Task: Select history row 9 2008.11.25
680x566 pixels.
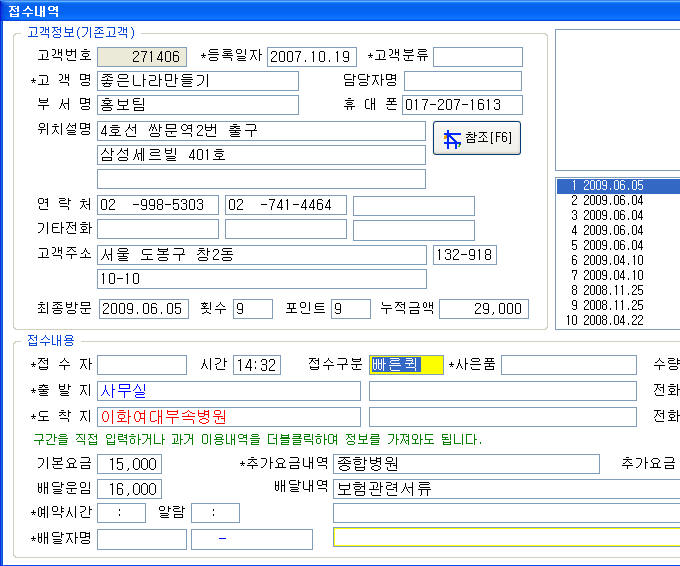Action: (x=618, y=305)
